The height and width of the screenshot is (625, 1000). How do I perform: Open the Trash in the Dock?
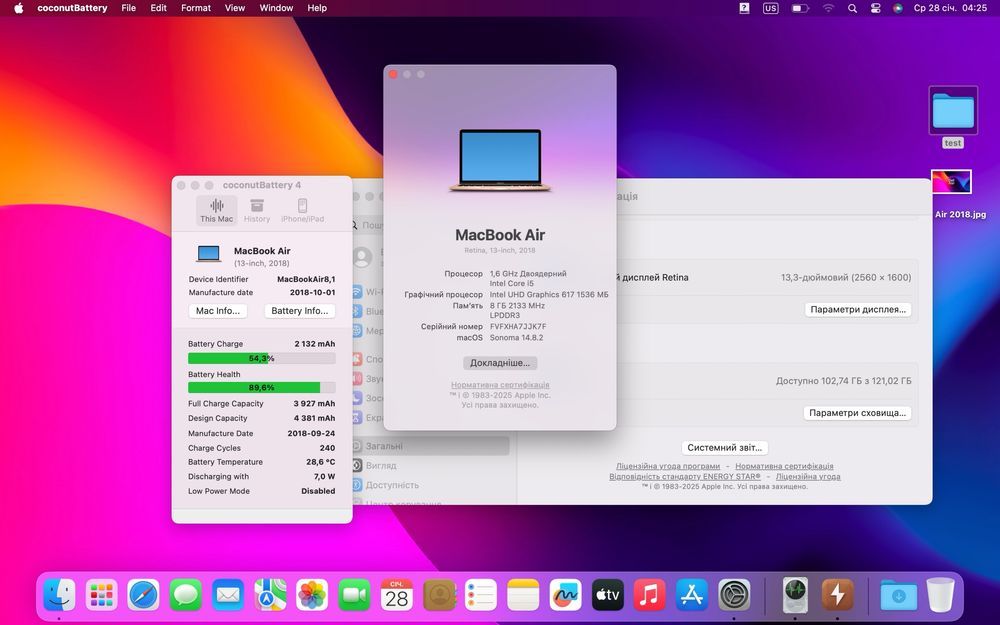coord(940,596)
